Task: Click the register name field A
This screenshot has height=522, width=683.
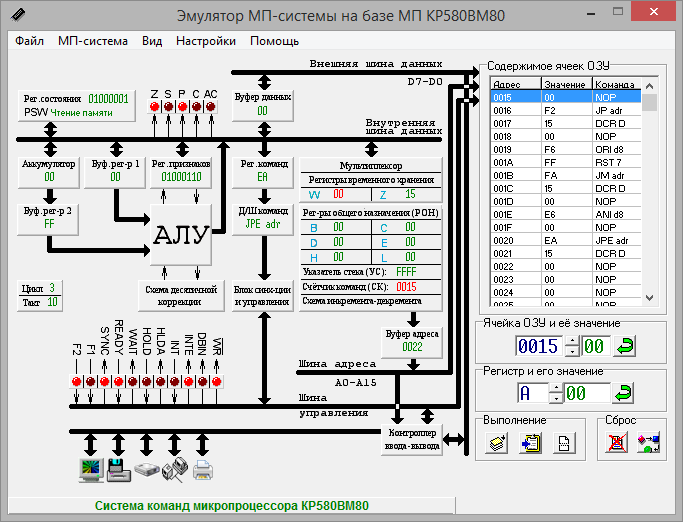Action: click(x=533, y=393)
